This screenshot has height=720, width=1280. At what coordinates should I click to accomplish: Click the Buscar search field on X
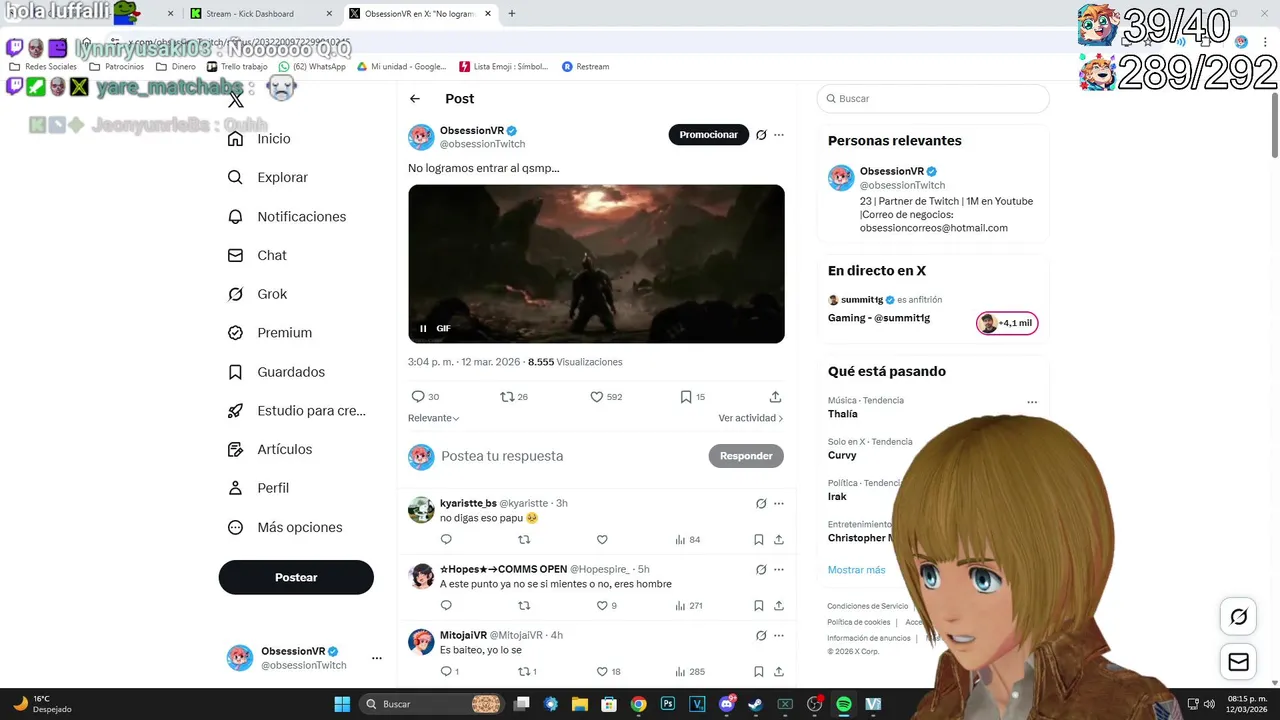pos(933,99)
